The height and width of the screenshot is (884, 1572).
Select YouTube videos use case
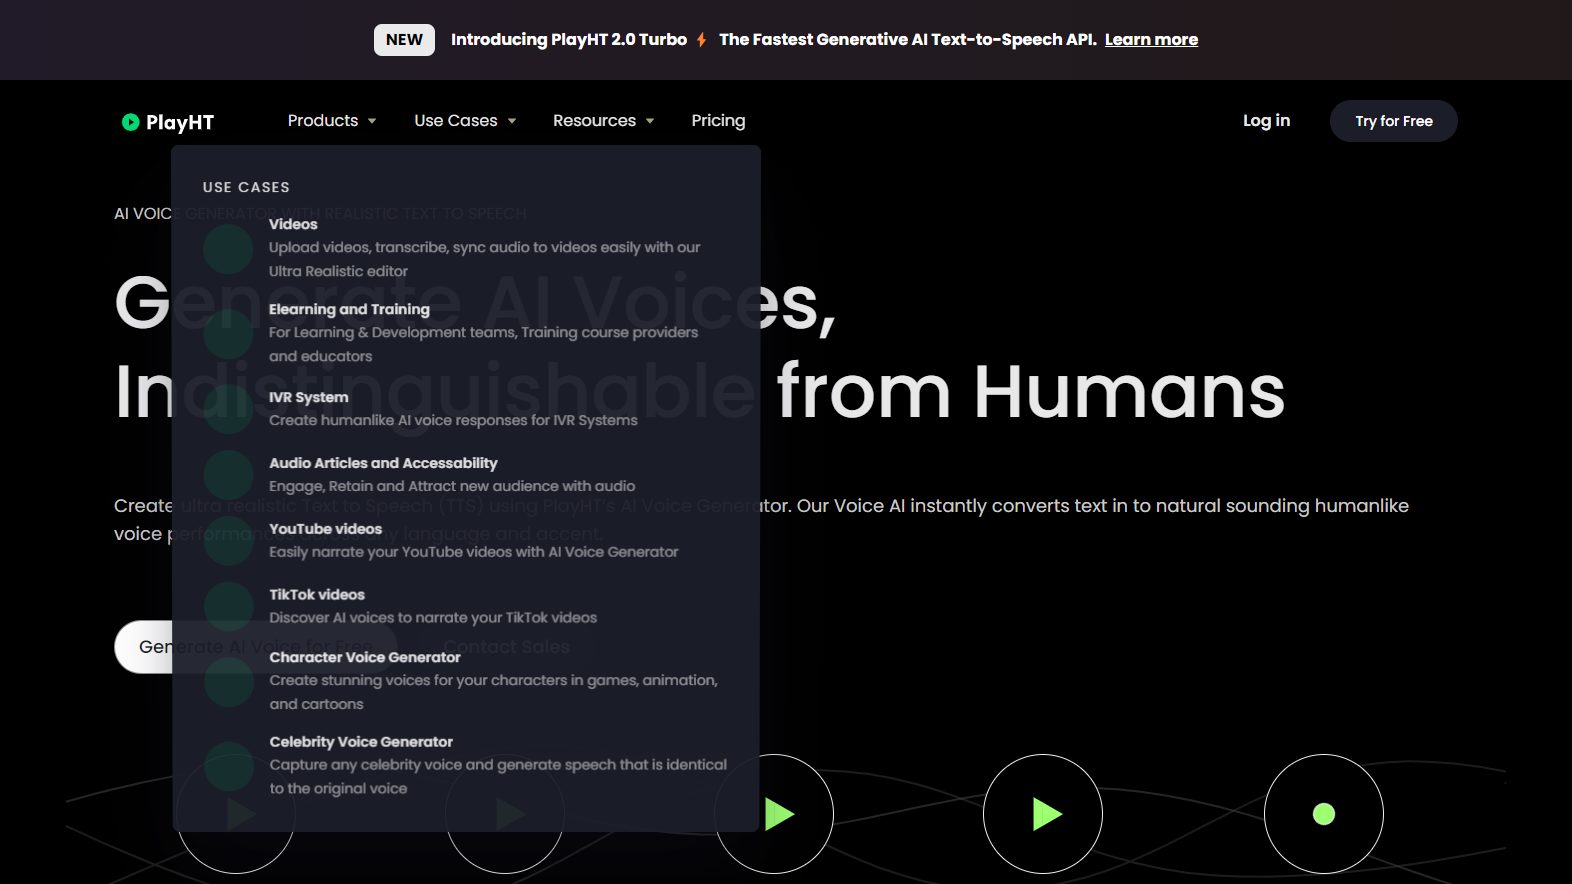[325, 529]
